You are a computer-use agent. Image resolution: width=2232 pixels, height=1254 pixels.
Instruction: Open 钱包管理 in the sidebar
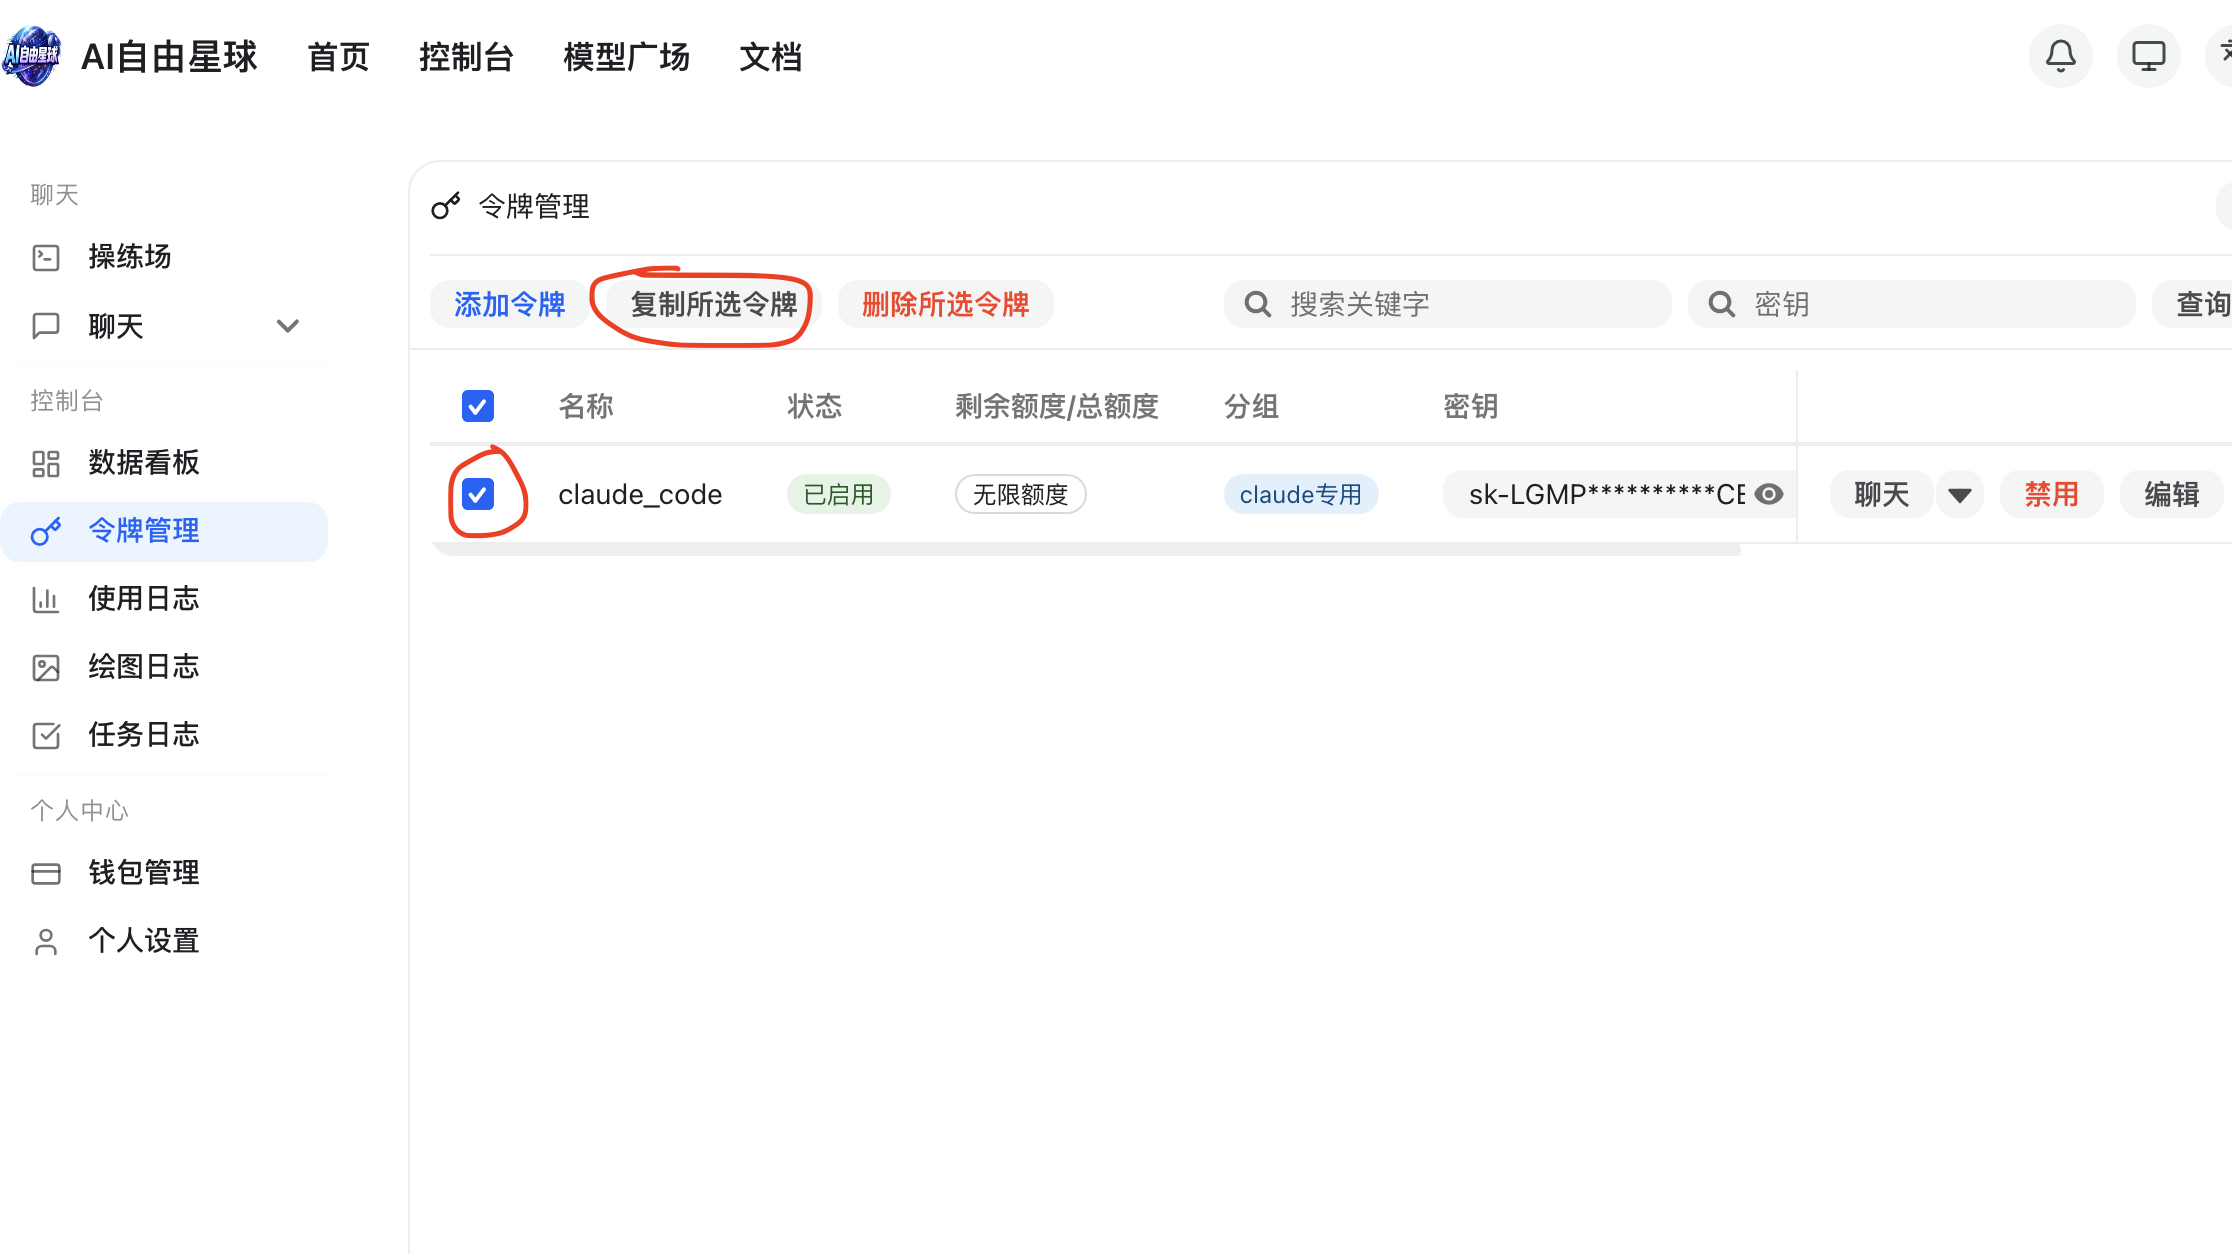point(143,873)
